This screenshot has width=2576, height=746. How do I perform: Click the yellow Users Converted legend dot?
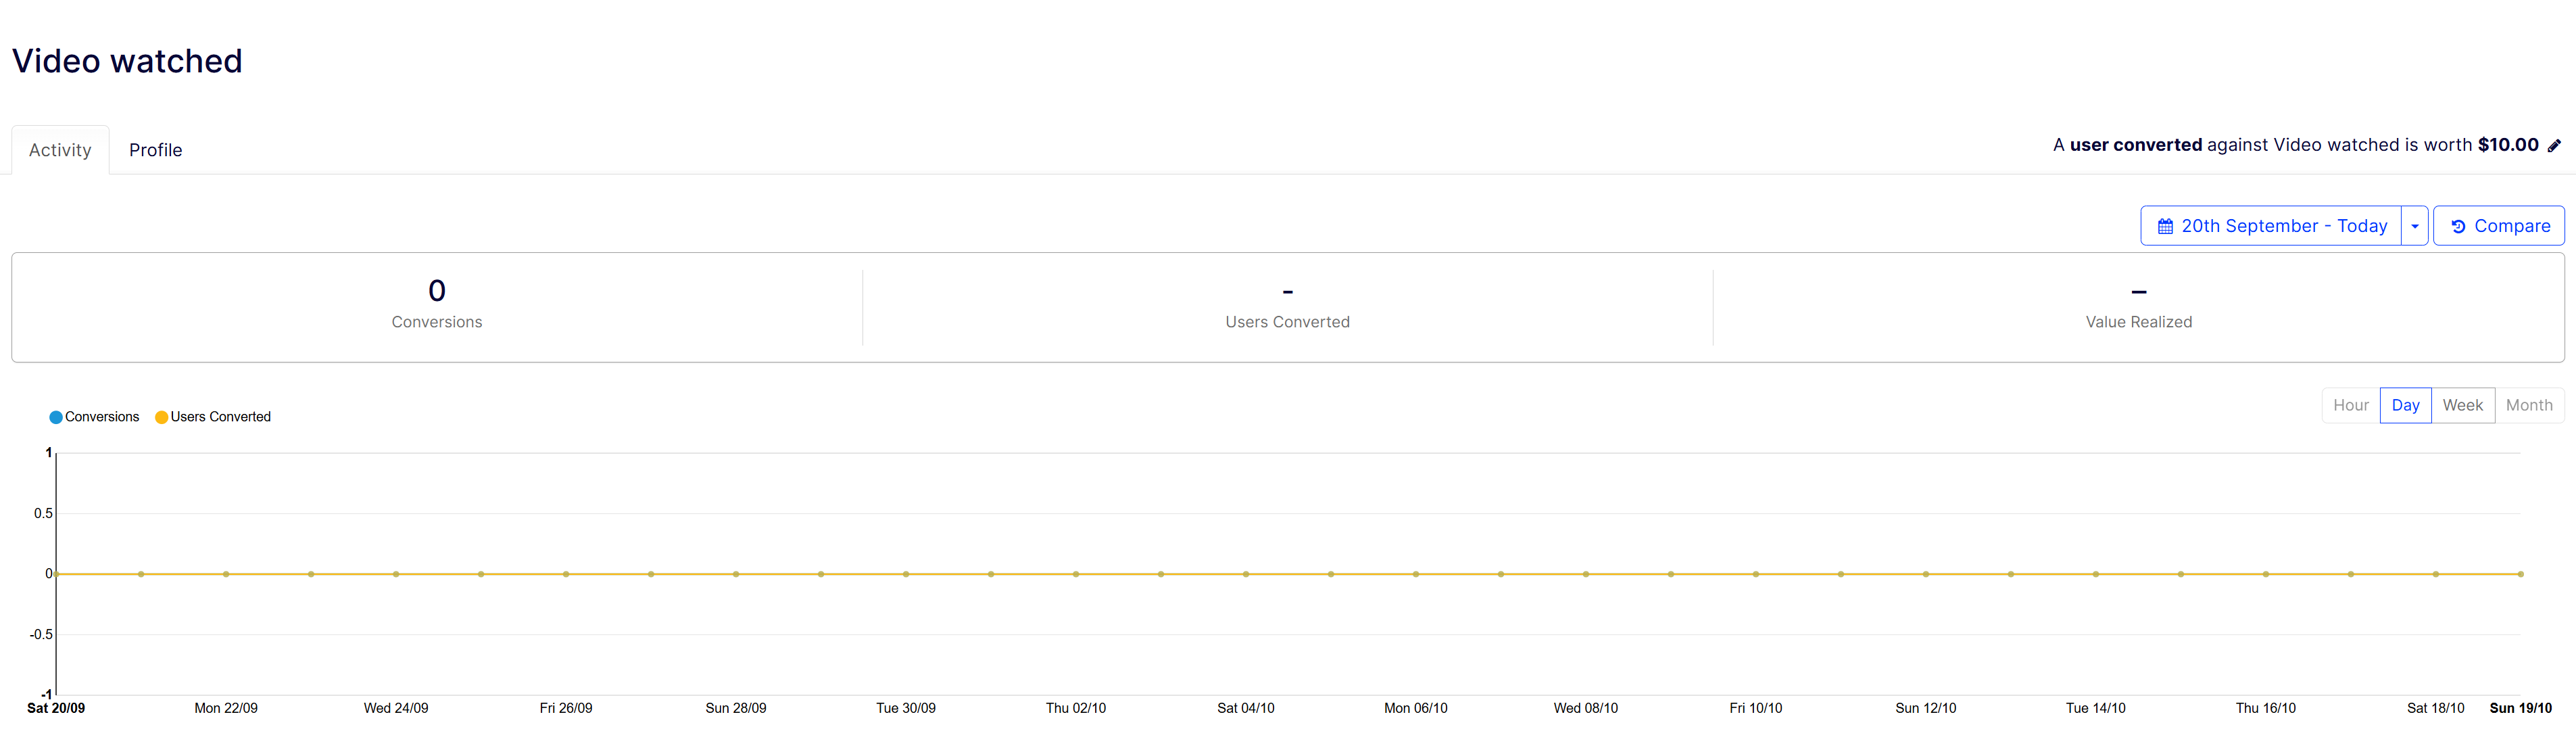coord(161,417)
